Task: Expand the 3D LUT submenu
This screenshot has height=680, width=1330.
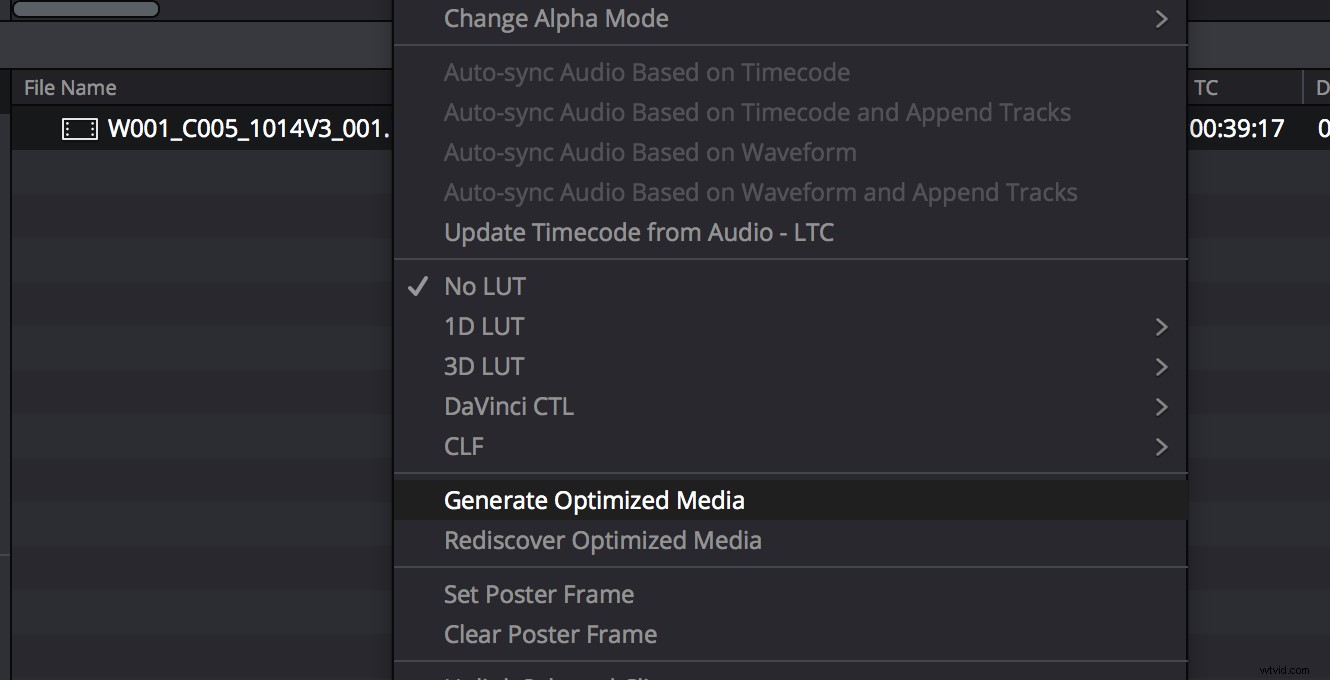Action: point(483,366)
